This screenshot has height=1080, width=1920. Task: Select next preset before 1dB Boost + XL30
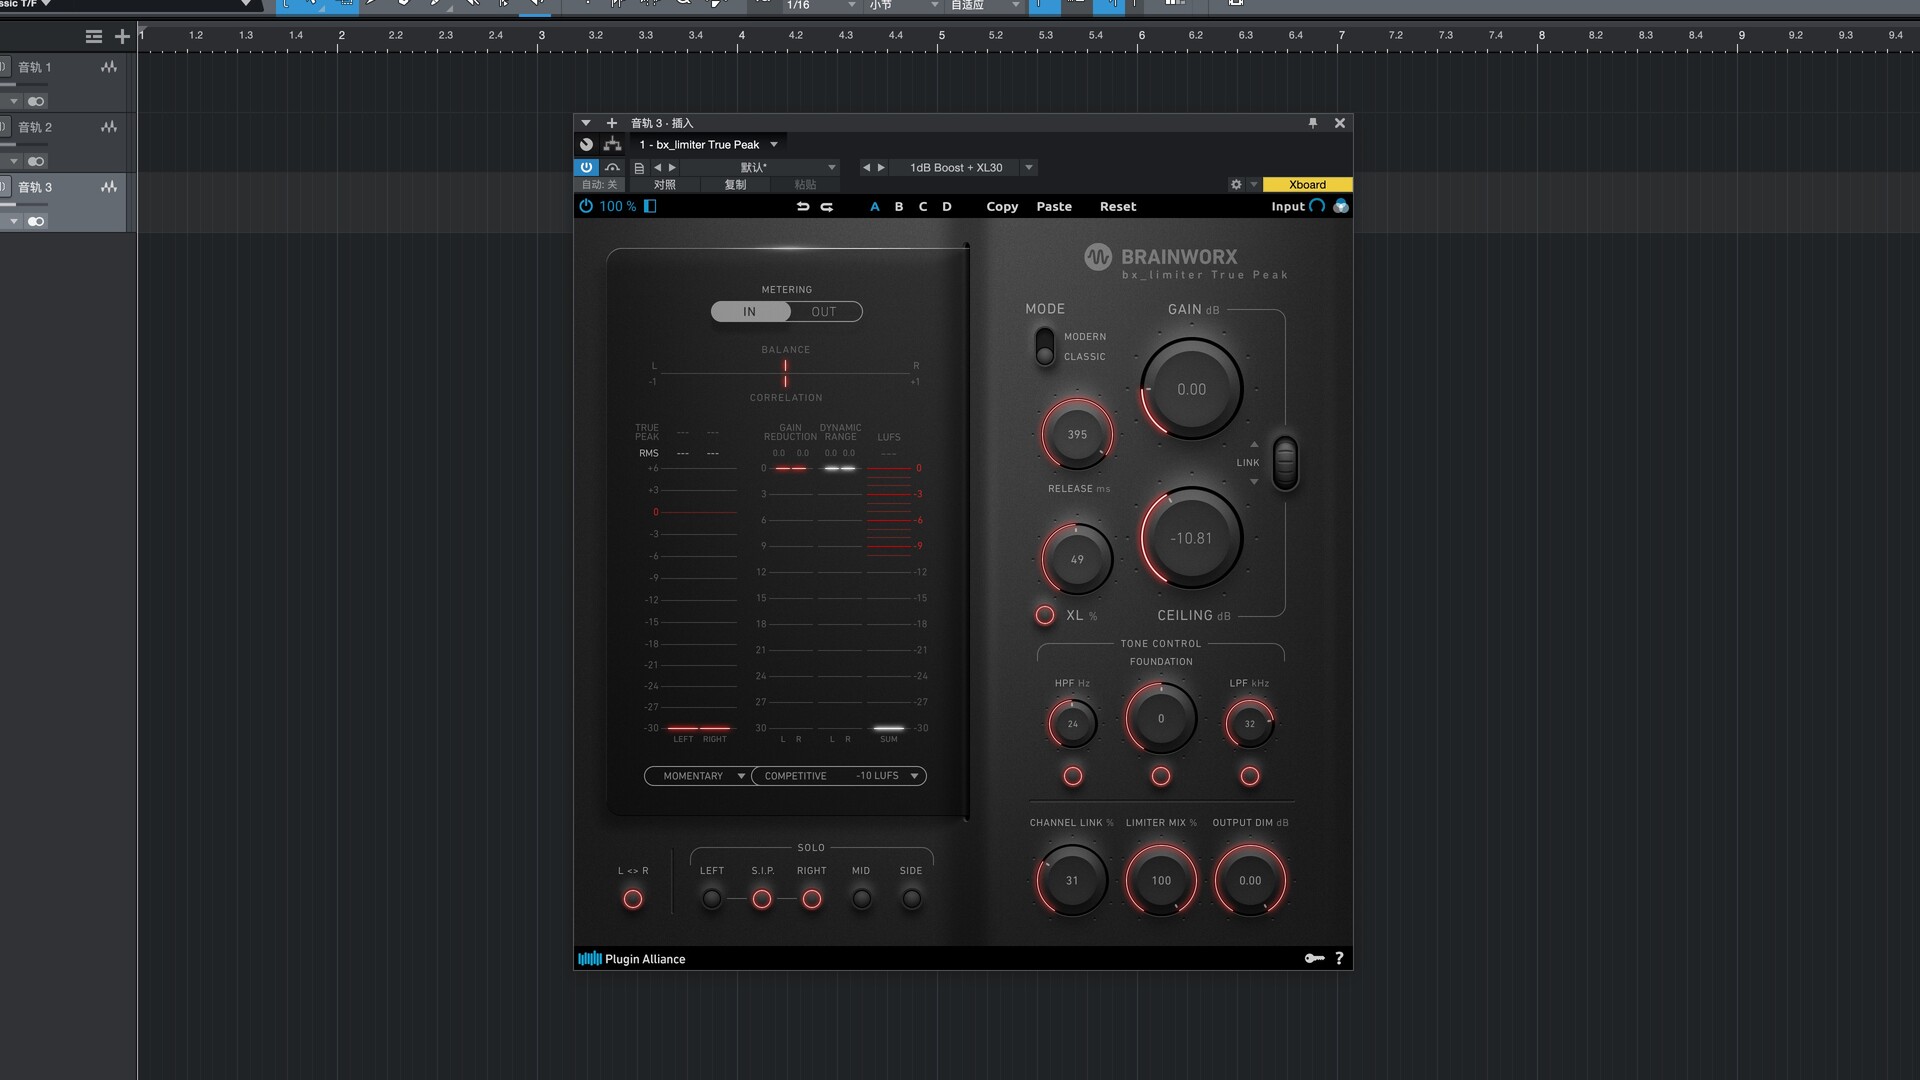881,168
